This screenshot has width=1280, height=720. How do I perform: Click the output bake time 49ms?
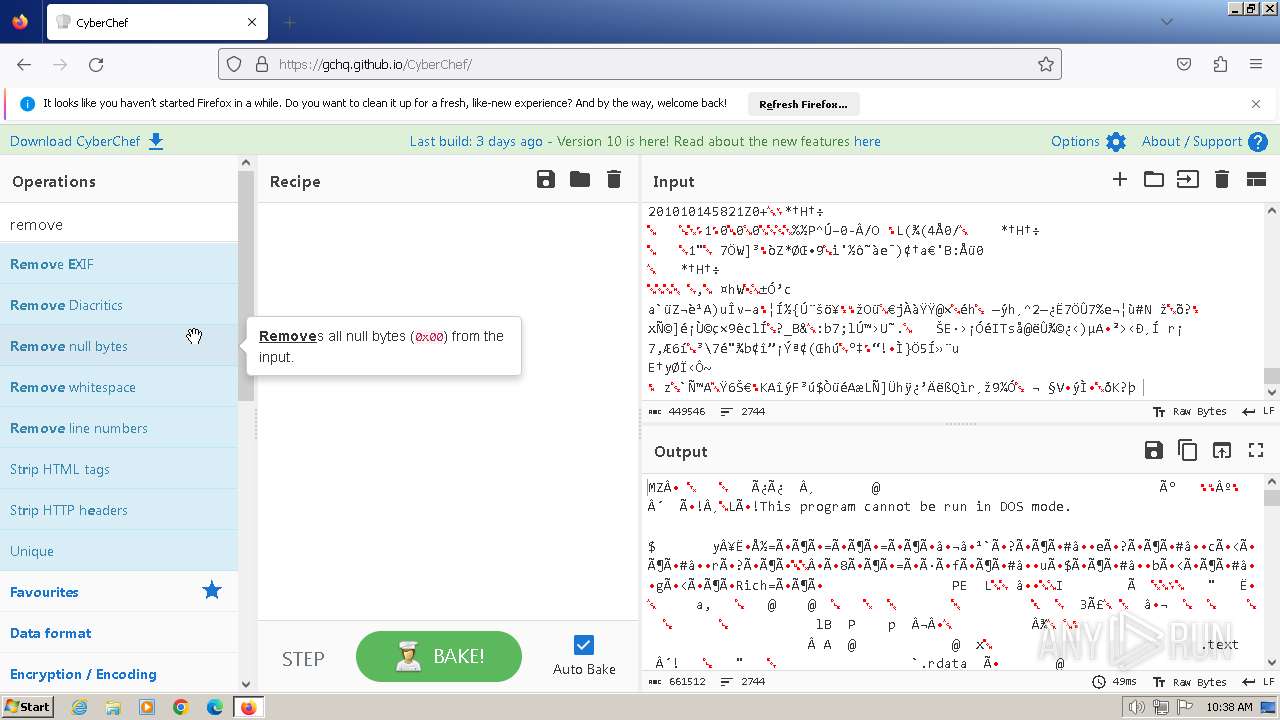(x=1117, y=682)
